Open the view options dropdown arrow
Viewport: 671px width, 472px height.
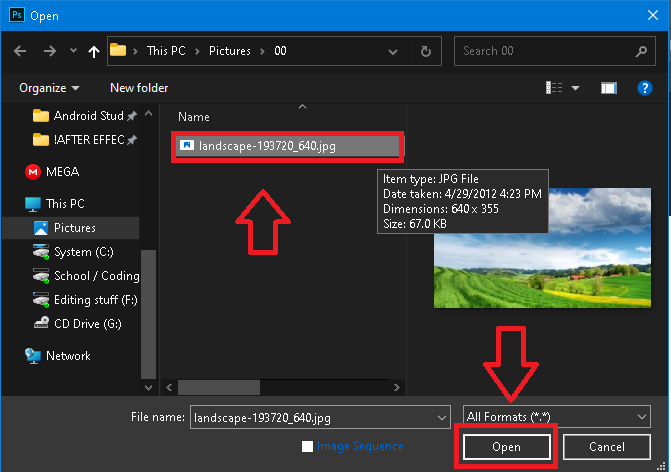point(575,88)
